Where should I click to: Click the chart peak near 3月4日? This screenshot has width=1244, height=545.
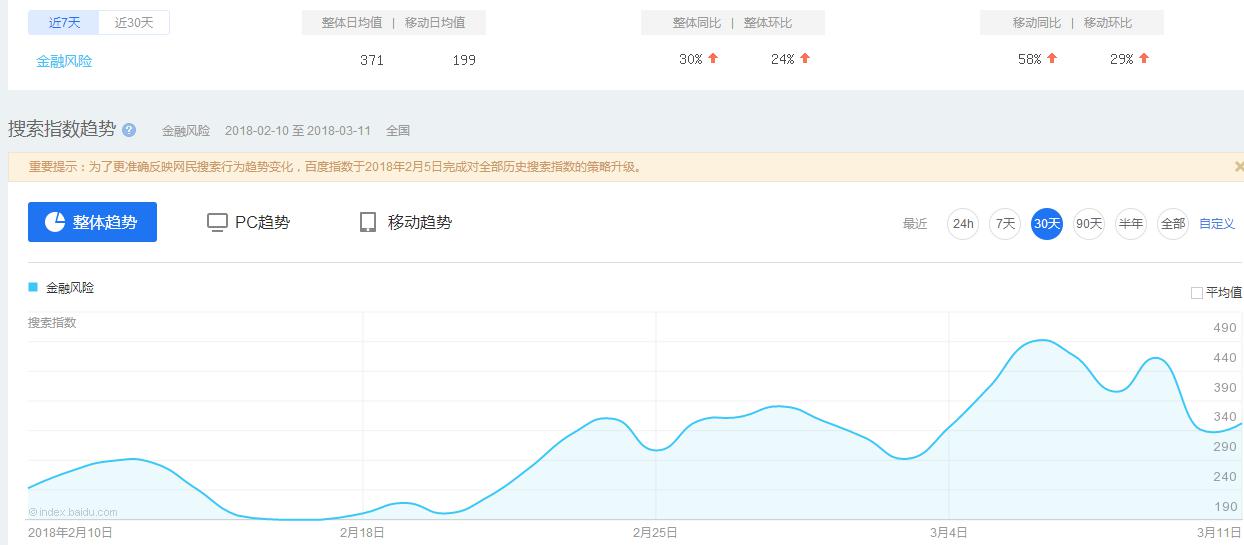(x=1042, y=340)
